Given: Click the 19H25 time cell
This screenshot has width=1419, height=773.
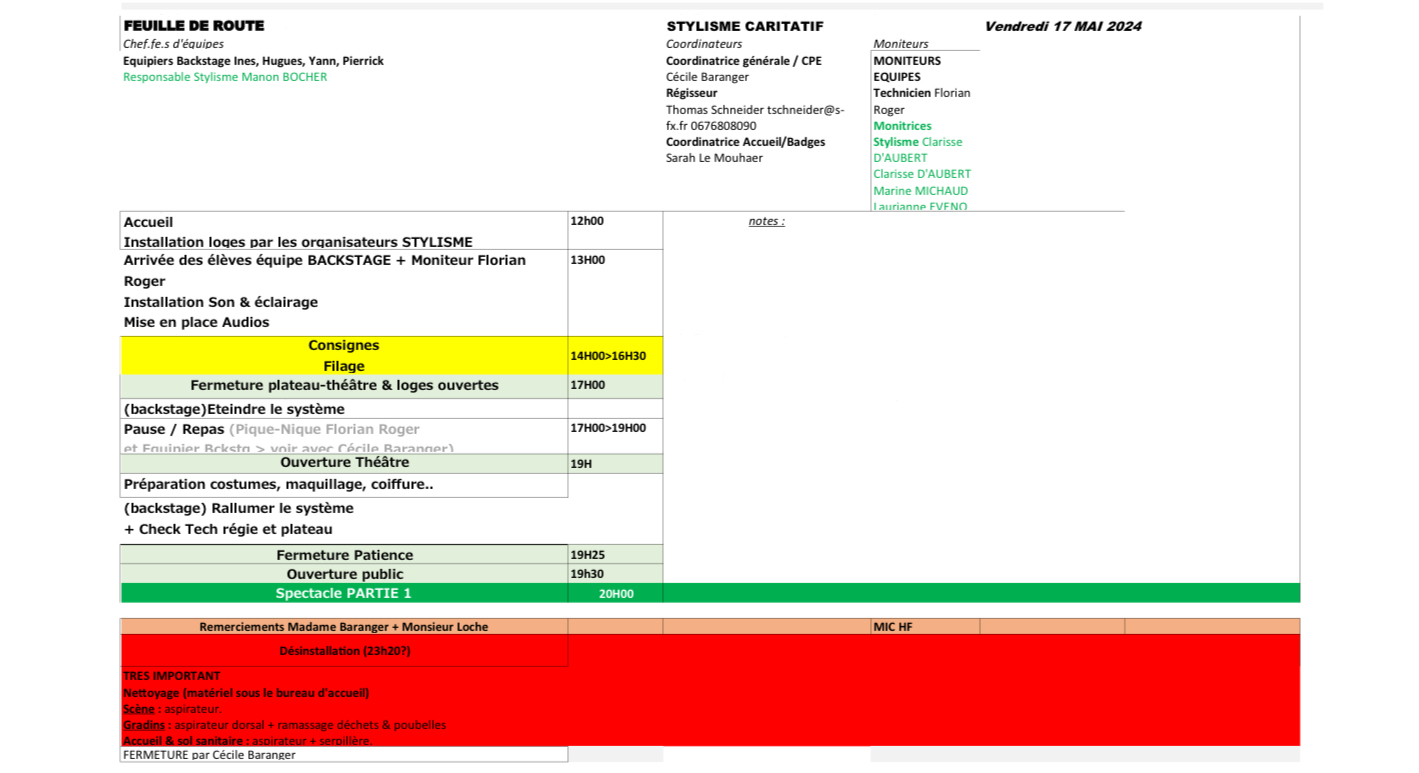Looking at the screenshot, I should coord(589,555).
